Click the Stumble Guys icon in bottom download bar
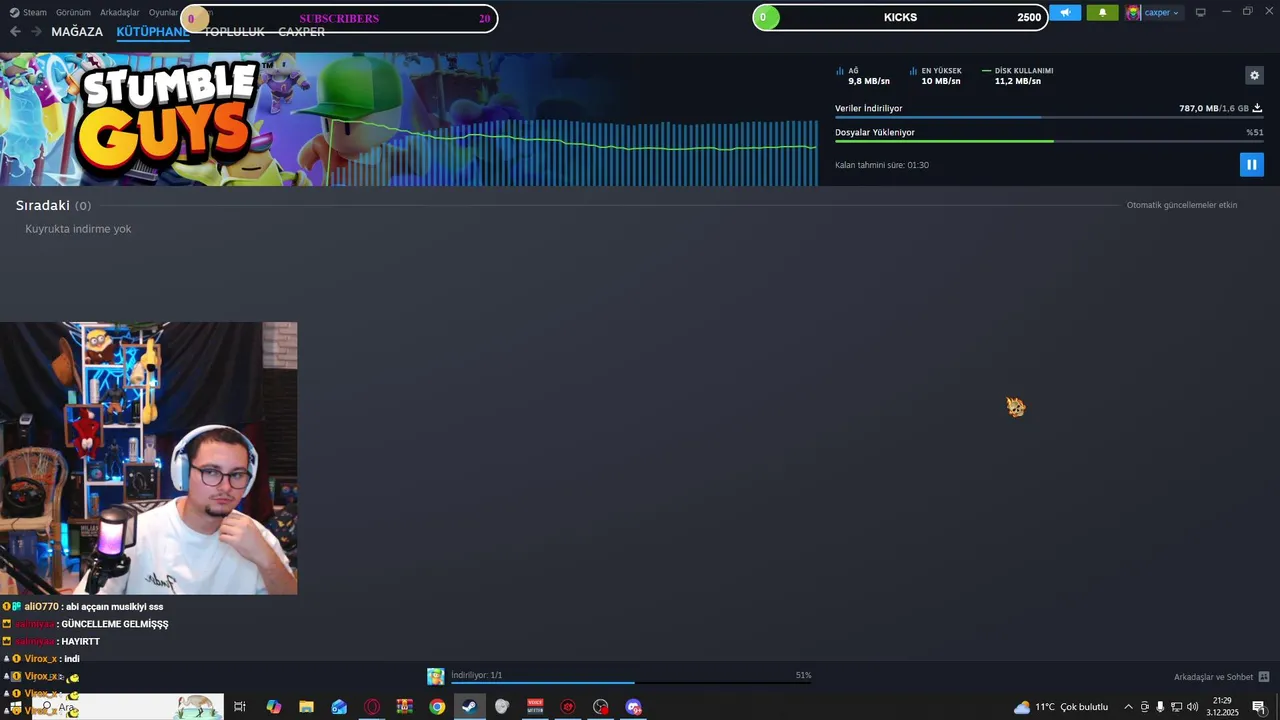Image resolution: width=1280 pixels, height=720 pixels. (x=436, y=677)
